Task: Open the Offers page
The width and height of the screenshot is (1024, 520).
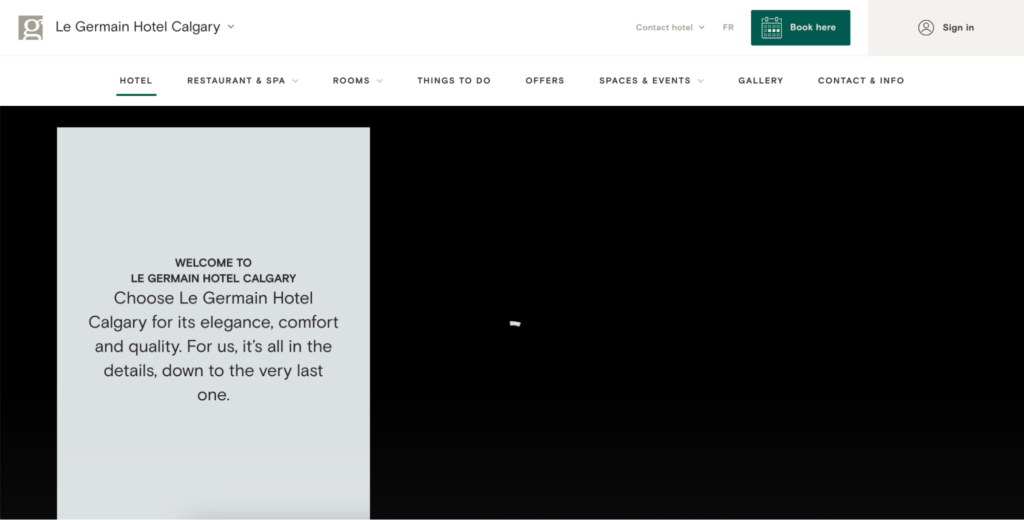Action: point(545,80)
